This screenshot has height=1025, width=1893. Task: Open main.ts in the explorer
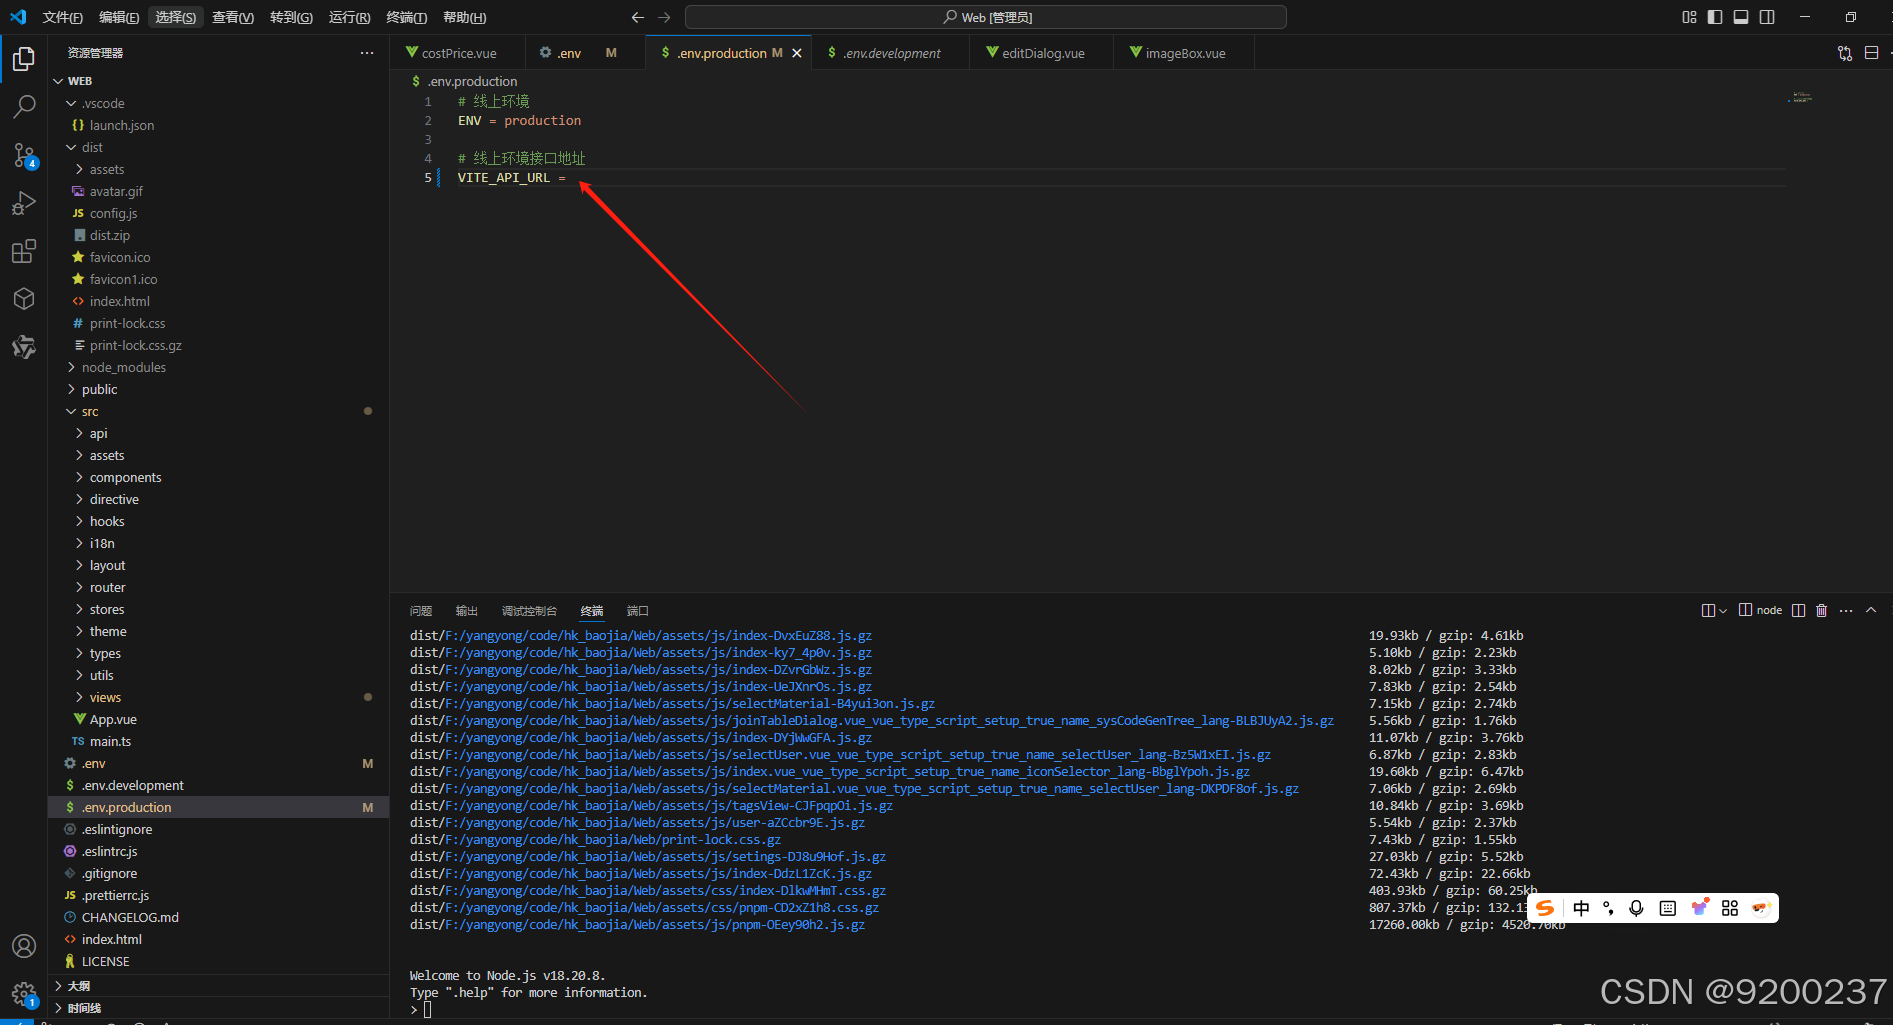point(218,741)
